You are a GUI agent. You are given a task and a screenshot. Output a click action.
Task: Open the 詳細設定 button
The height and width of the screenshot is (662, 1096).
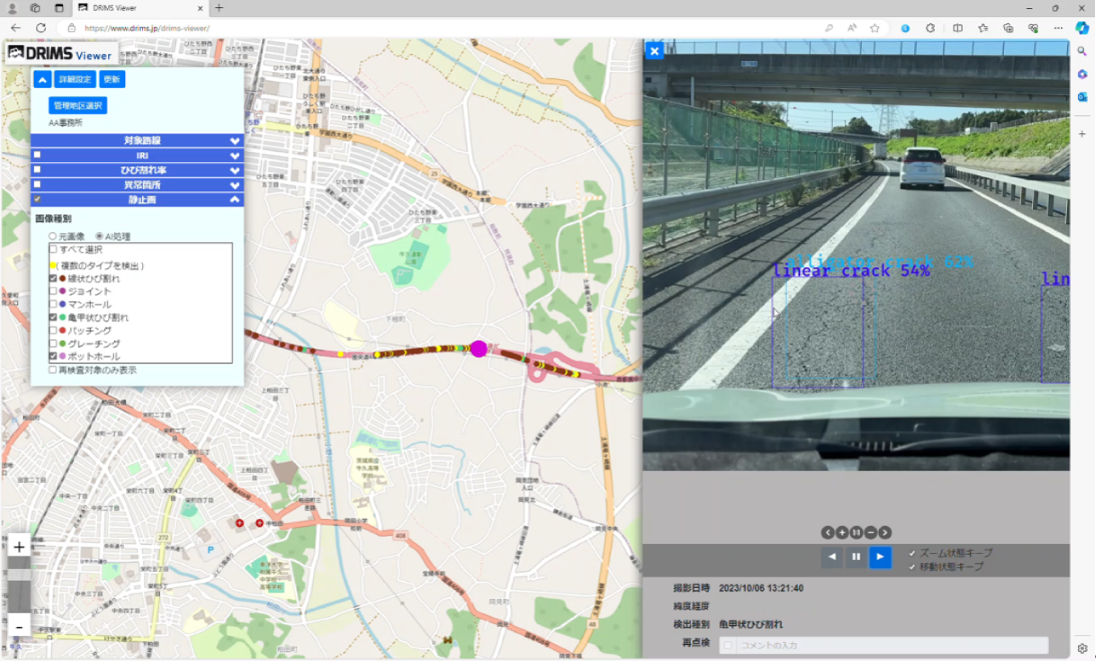(x=75, y=80)
